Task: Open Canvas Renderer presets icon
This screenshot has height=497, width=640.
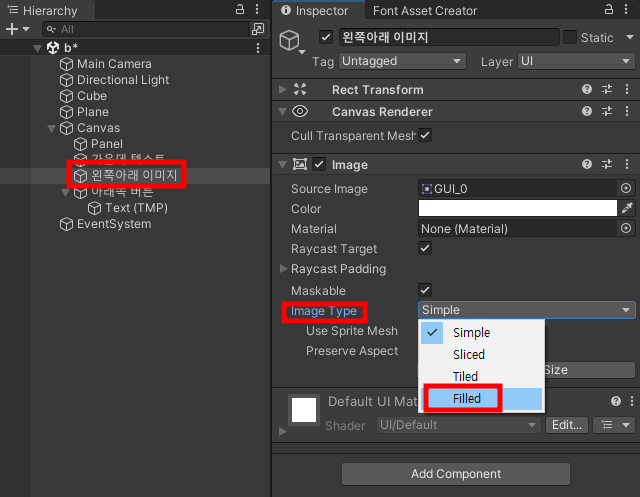Action: [607, 111]
